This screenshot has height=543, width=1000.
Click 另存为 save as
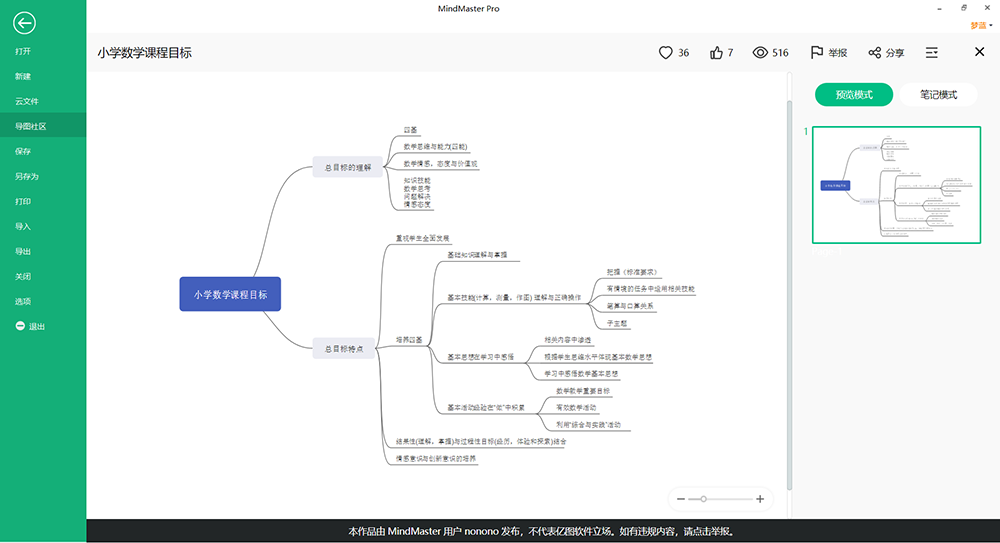click(27, 176)
